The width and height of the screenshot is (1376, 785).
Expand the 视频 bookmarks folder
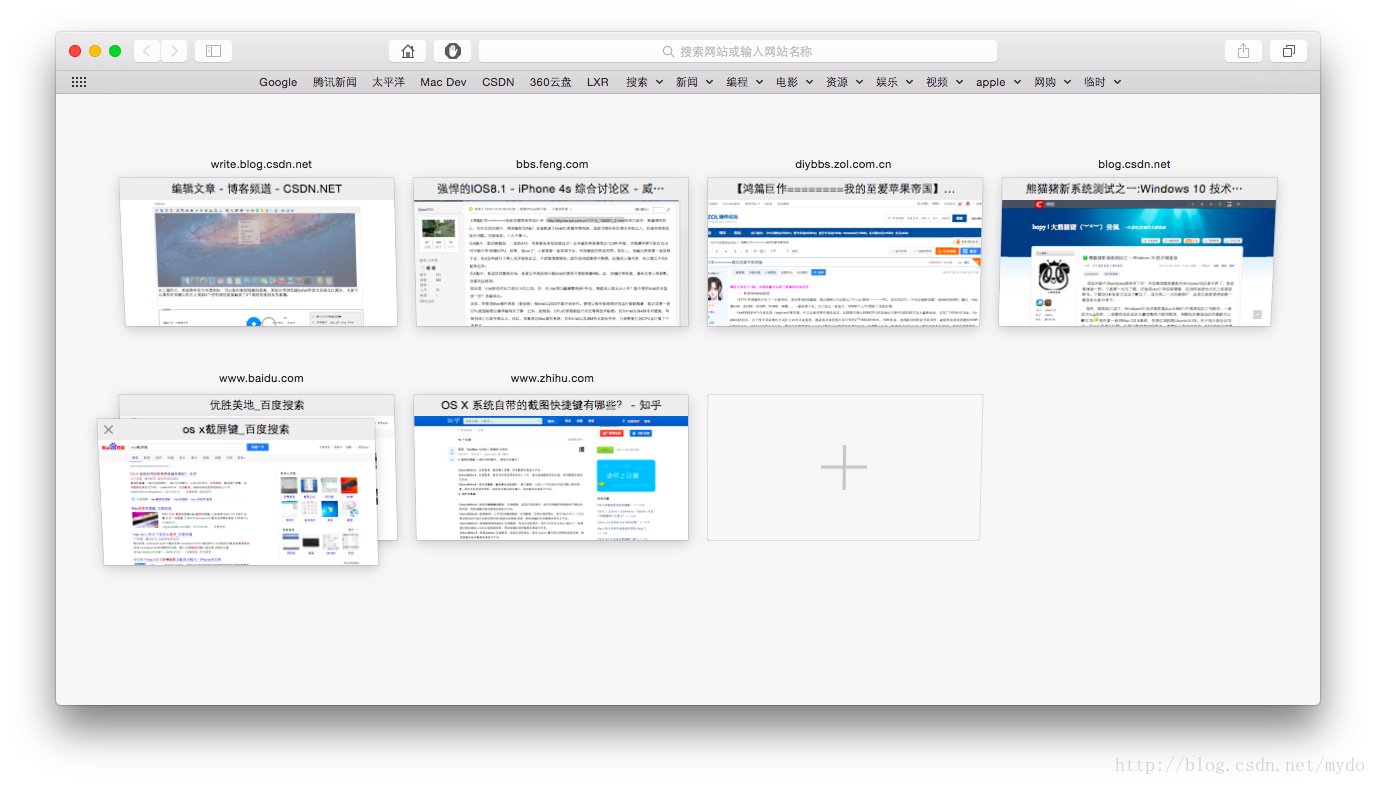click(x=944, y=82)
